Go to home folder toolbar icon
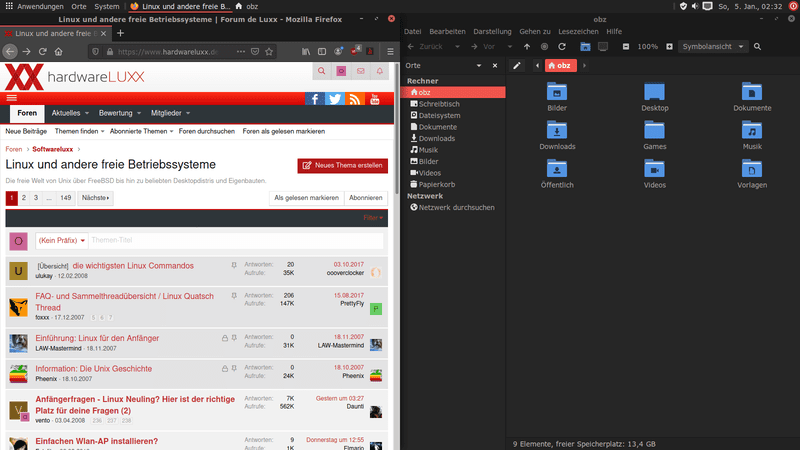Image resolution: width=800 pixels, height=450 pixels. coord(585,46)
